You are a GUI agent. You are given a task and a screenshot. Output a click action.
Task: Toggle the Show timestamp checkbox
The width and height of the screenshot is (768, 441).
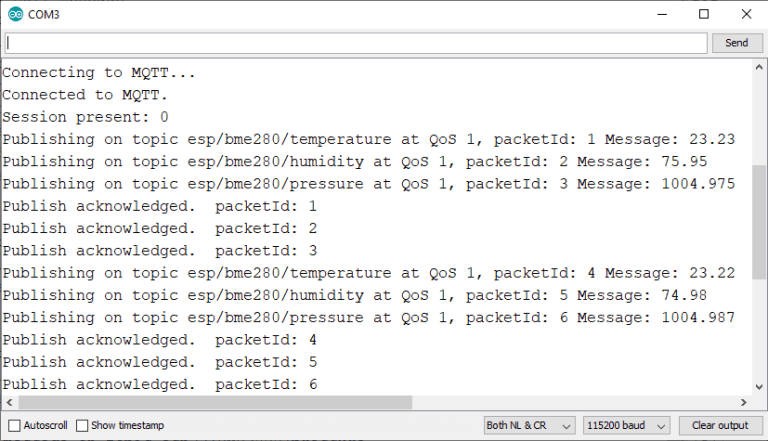tap(82, 425)
